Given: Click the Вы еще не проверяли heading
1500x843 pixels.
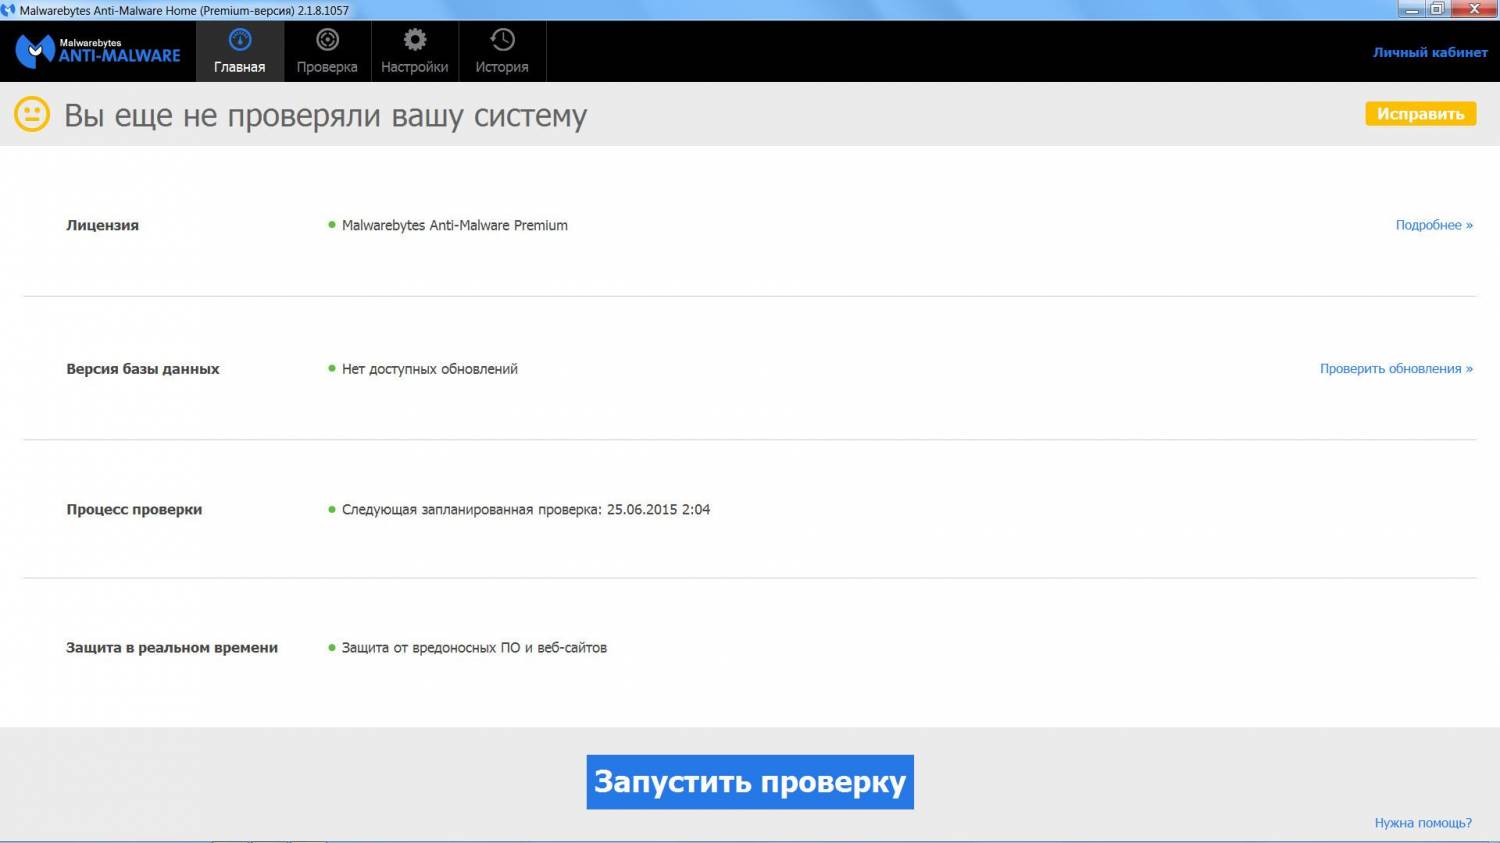Looking at the screenshot, I should [326, 115].
